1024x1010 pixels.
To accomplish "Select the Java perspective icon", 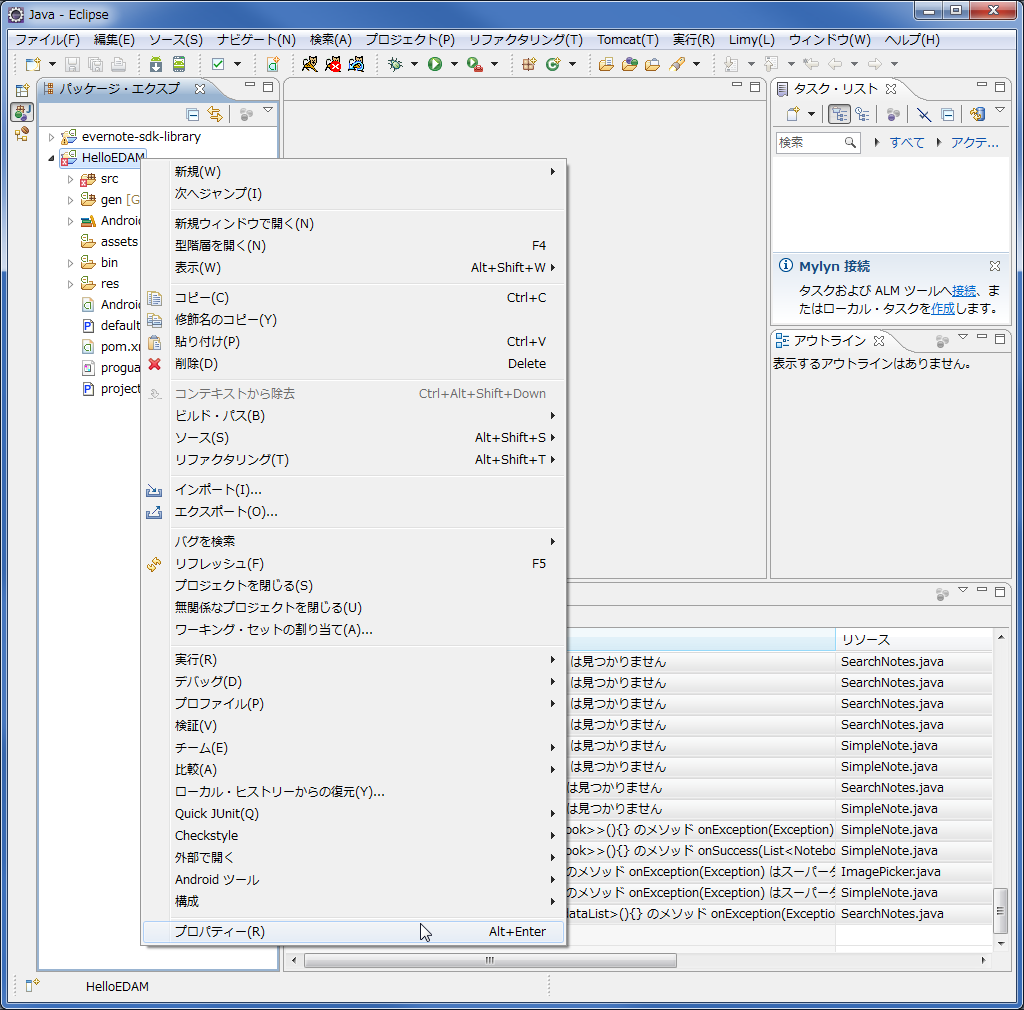I will click(x=22, y=112).
